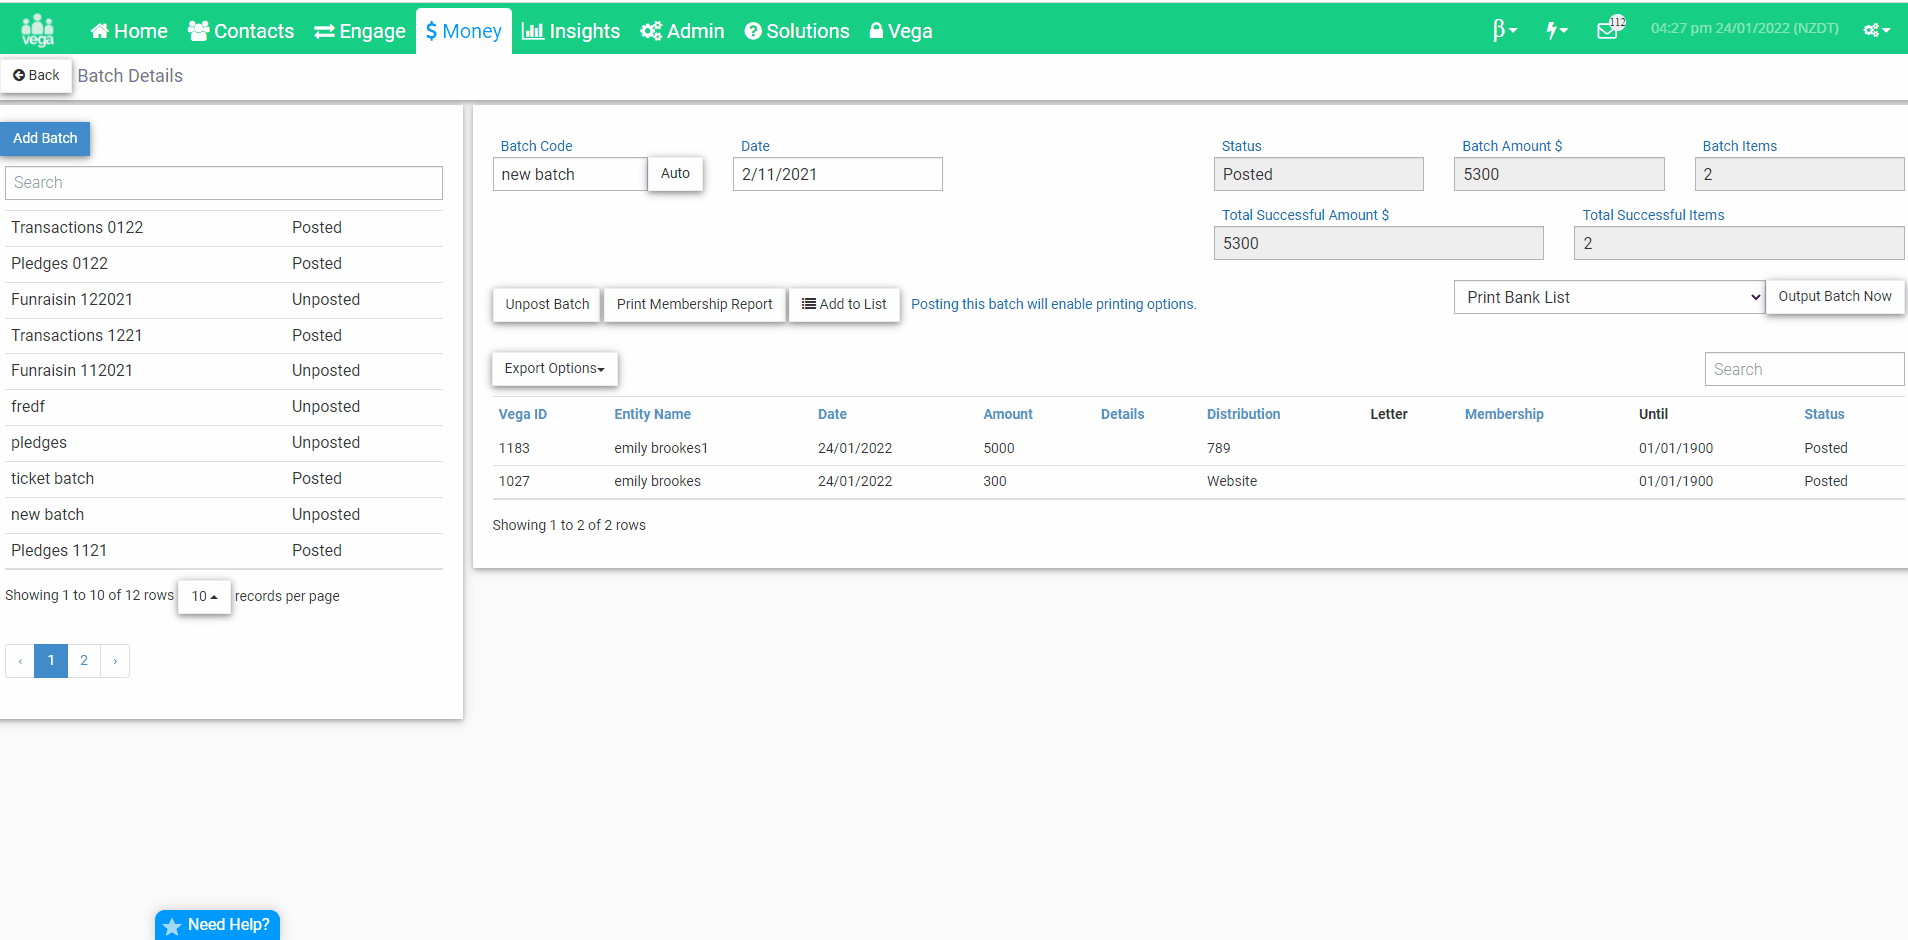
Task: Go to previous page arrow in pagination
Action: (20, 661)
